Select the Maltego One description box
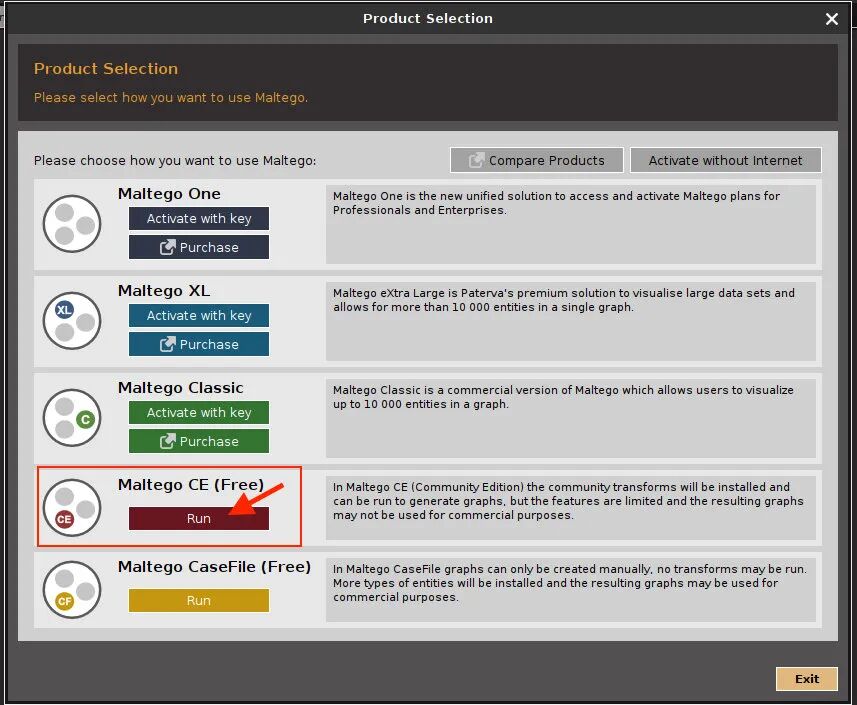 coord(571,224)
